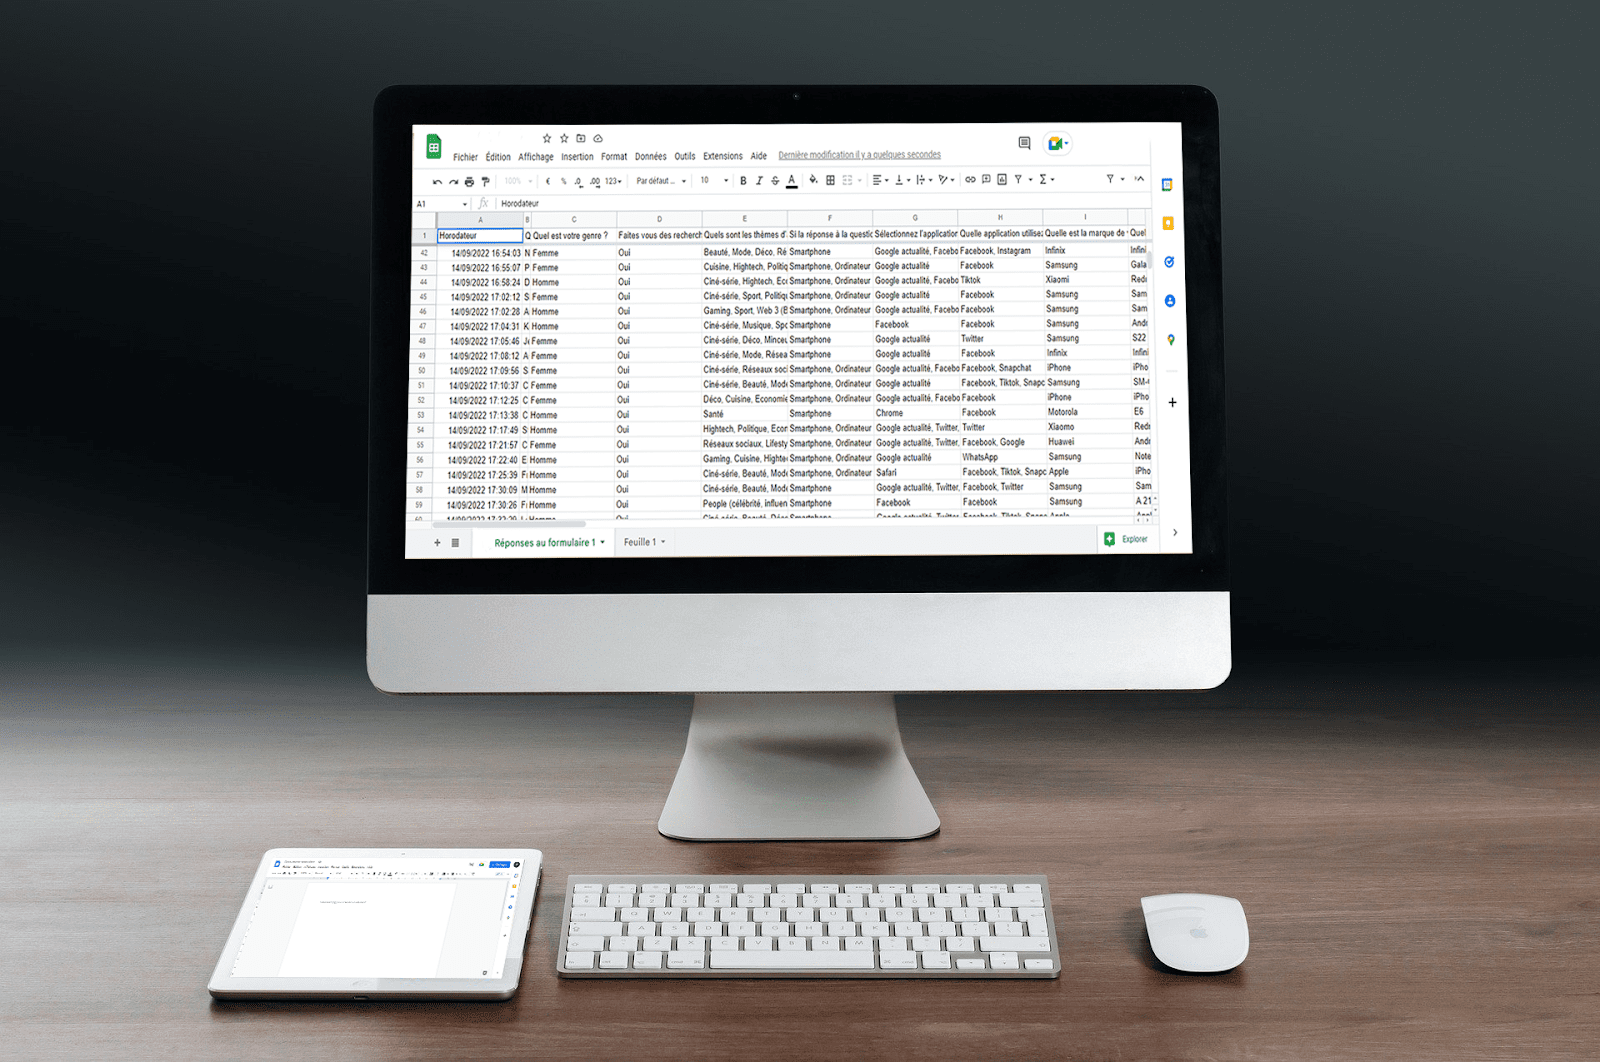Image resolution: width=1600 pixels, height=1062 pixels.
Task: Open the font family Par défaut dropdown
Action: (661, 181)
